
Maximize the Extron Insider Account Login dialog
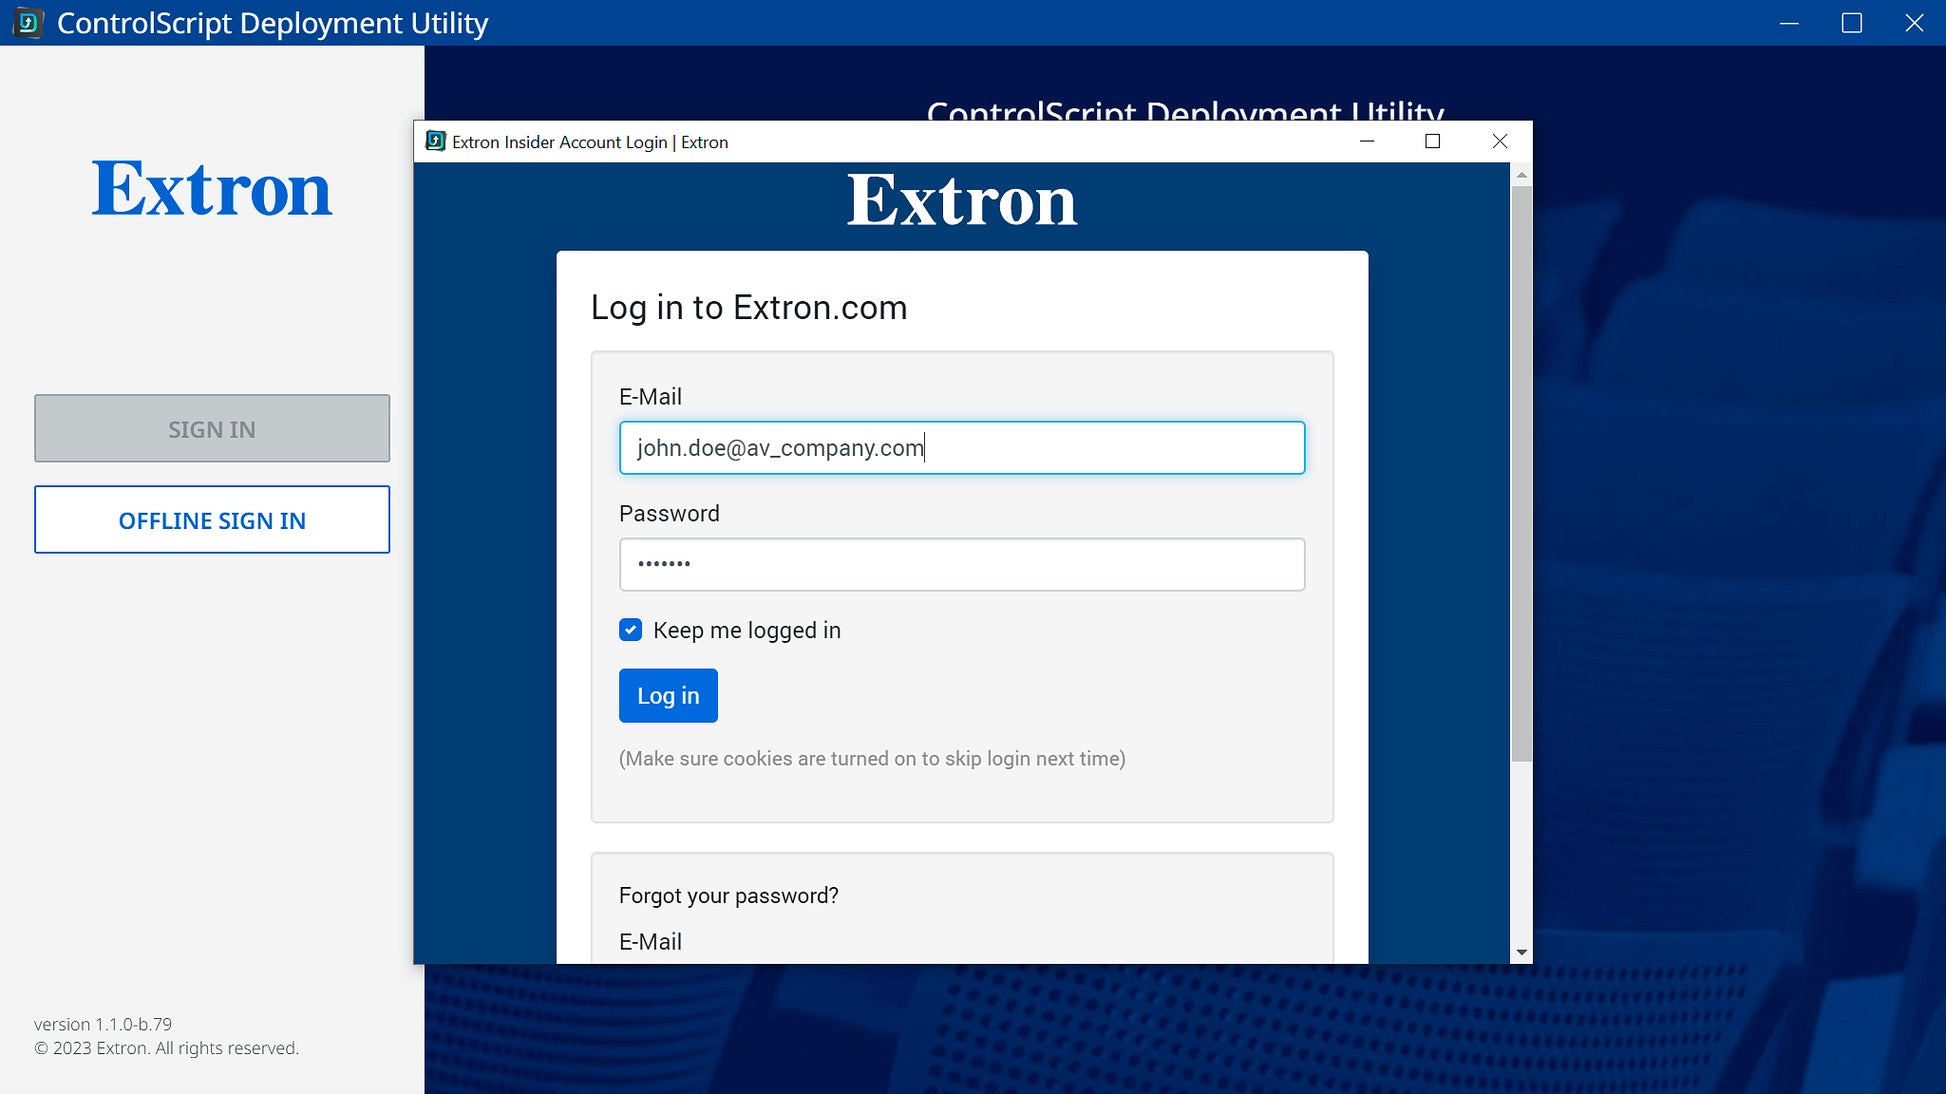tap(1432, 142)
